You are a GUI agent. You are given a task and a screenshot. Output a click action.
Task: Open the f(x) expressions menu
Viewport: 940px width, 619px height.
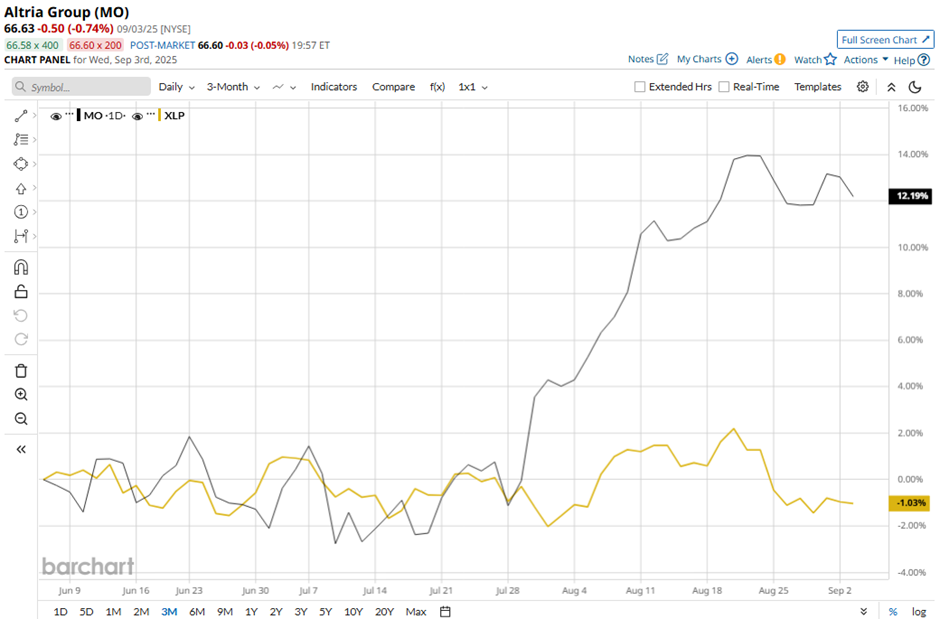(x=437, y=87)
